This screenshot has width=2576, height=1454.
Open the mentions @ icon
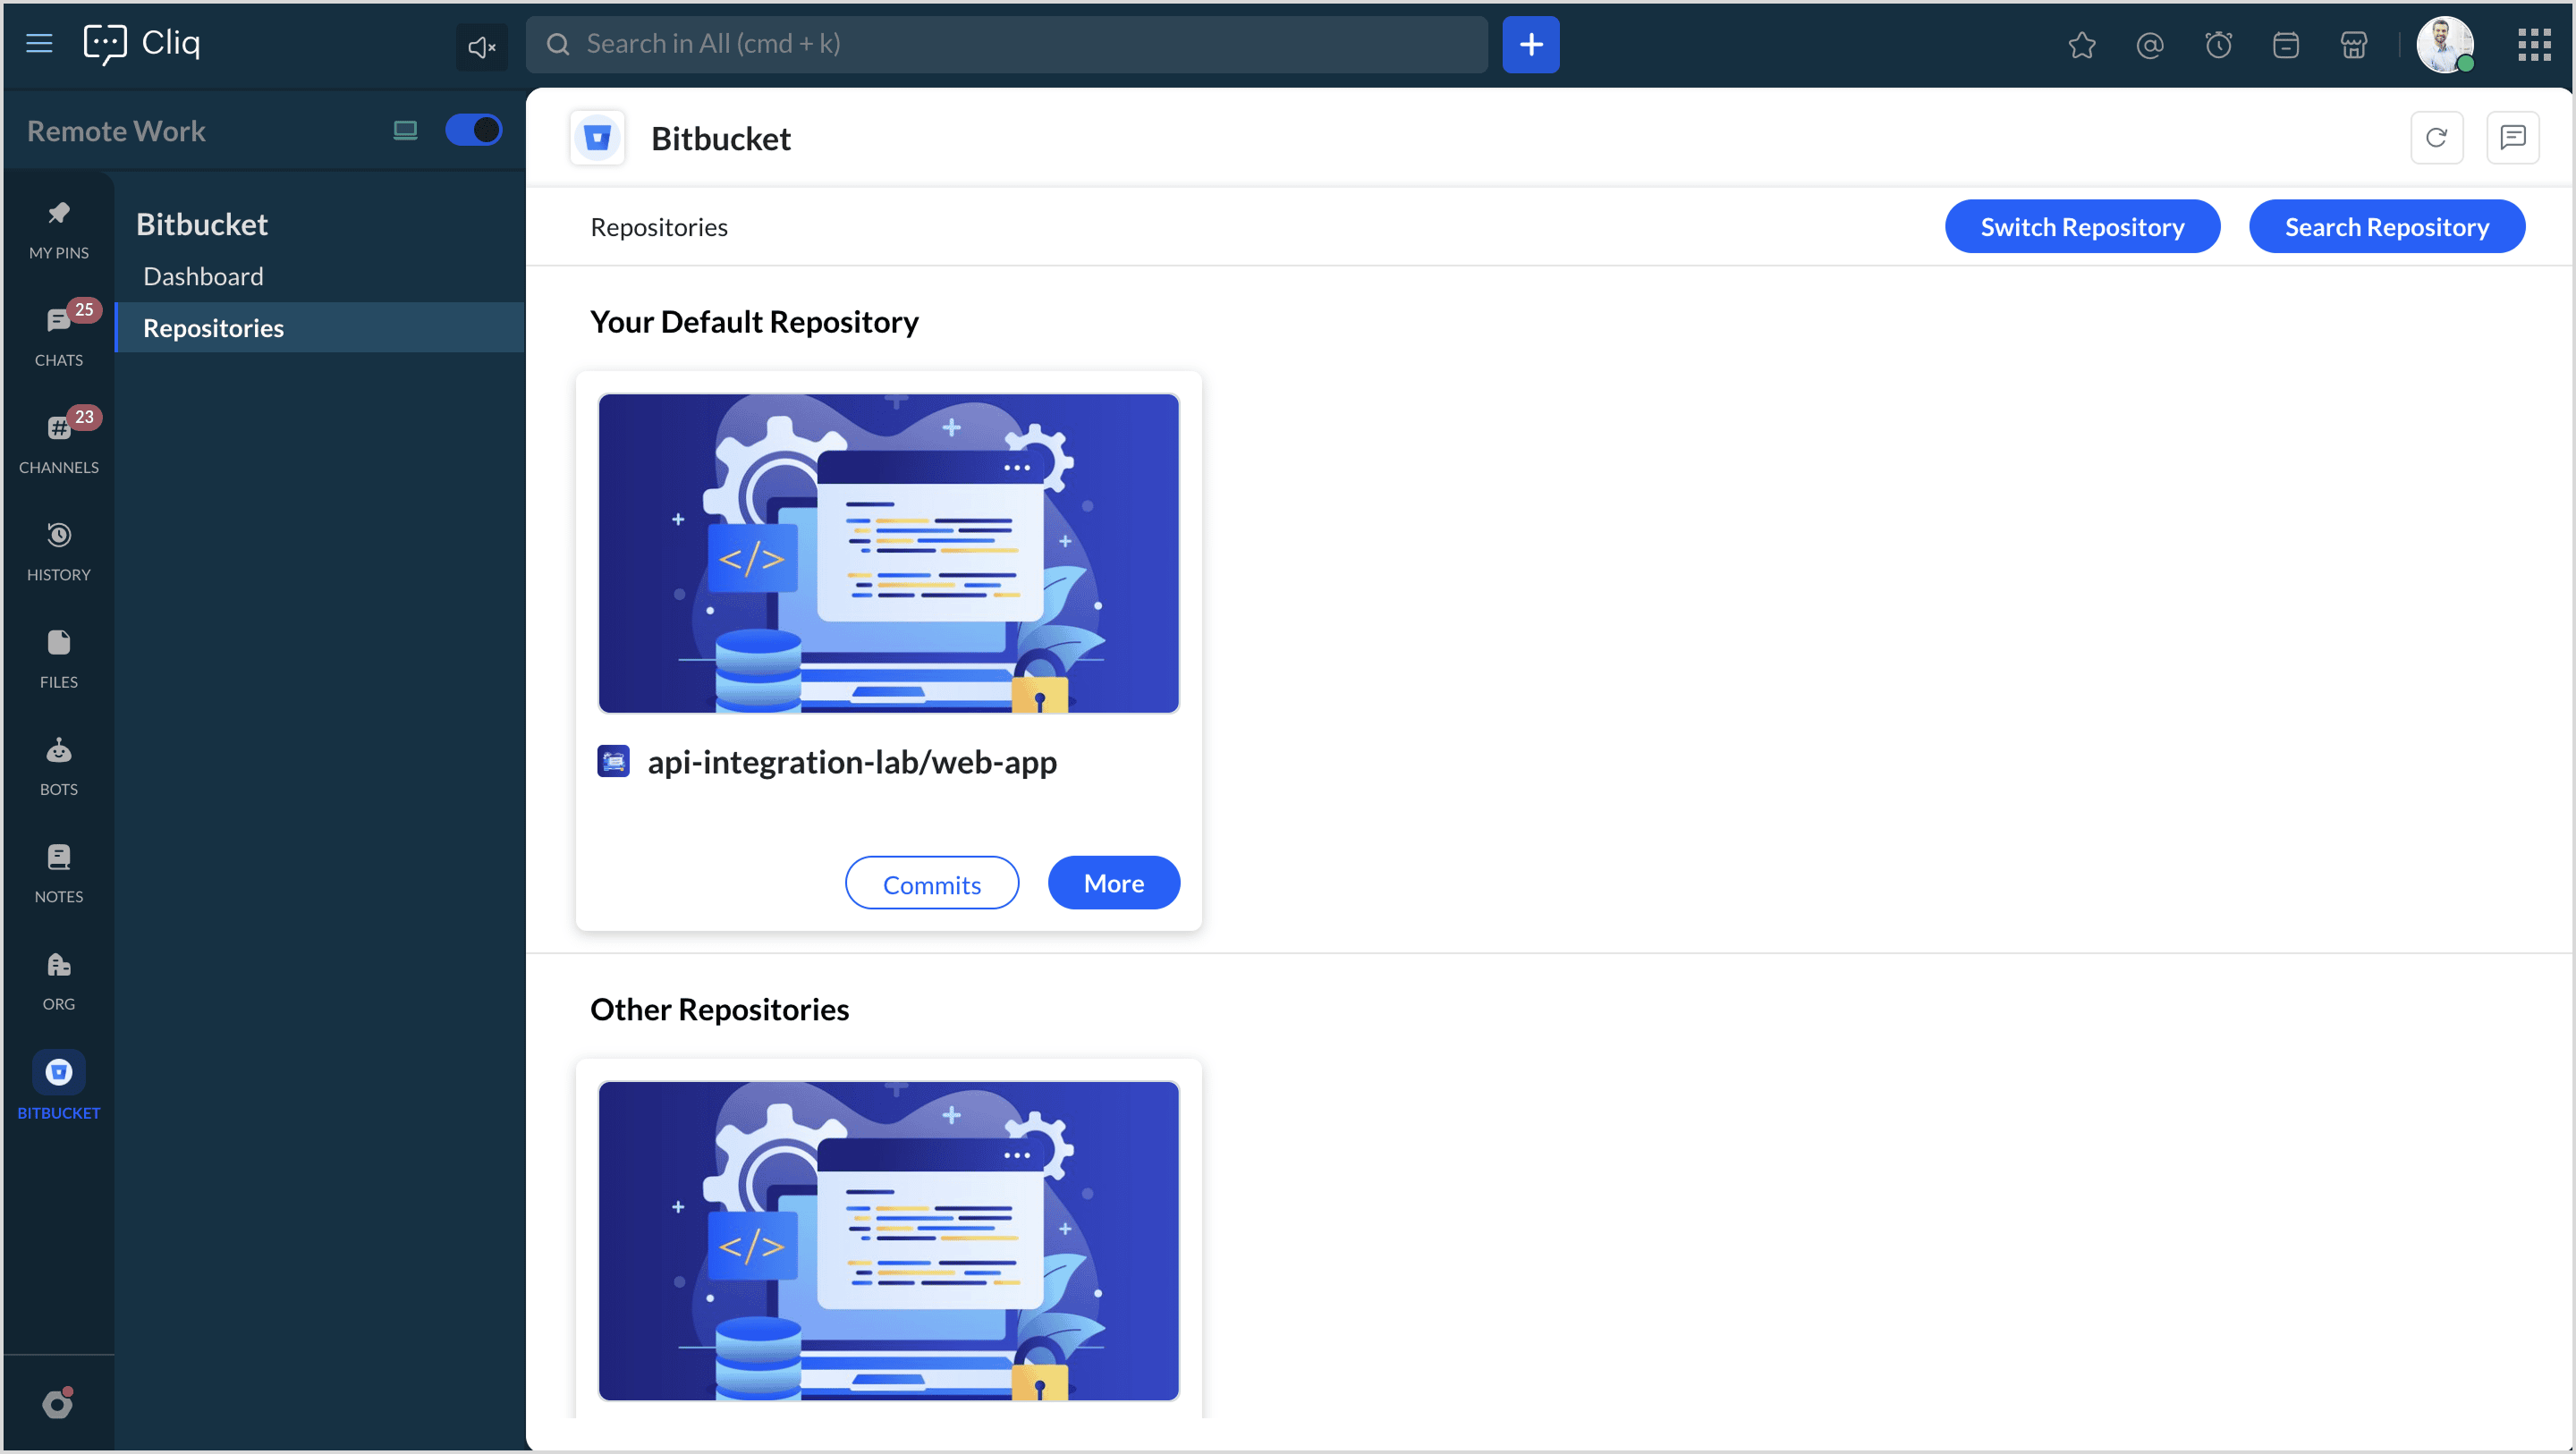[2149, 45]
